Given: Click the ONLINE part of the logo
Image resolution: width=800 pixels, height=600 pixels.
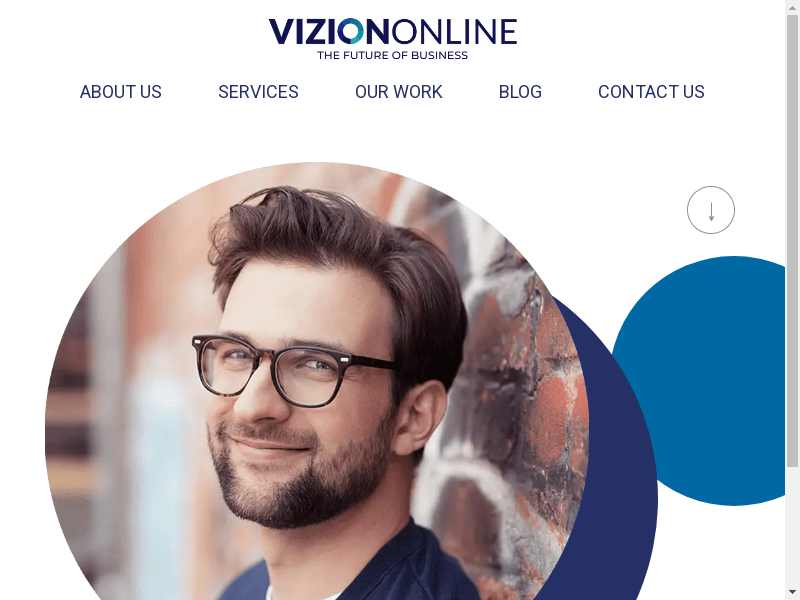Looking at the screenshot, I should 454,32.
